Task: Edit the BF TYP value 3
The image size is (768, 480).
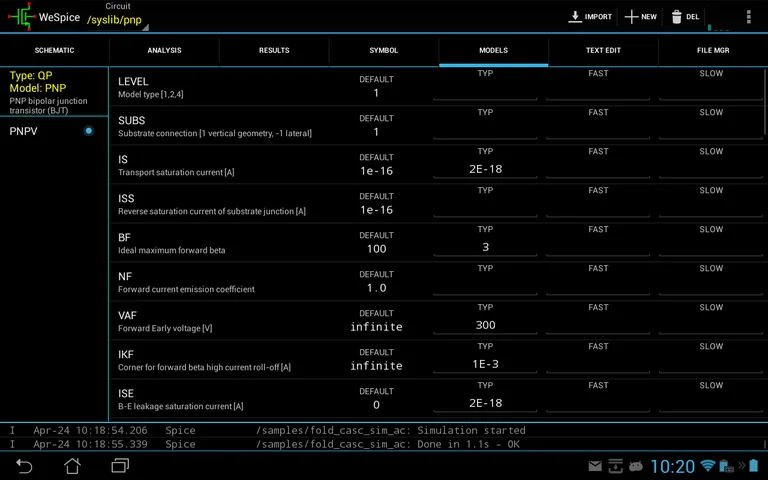Action: pos(485,246)
